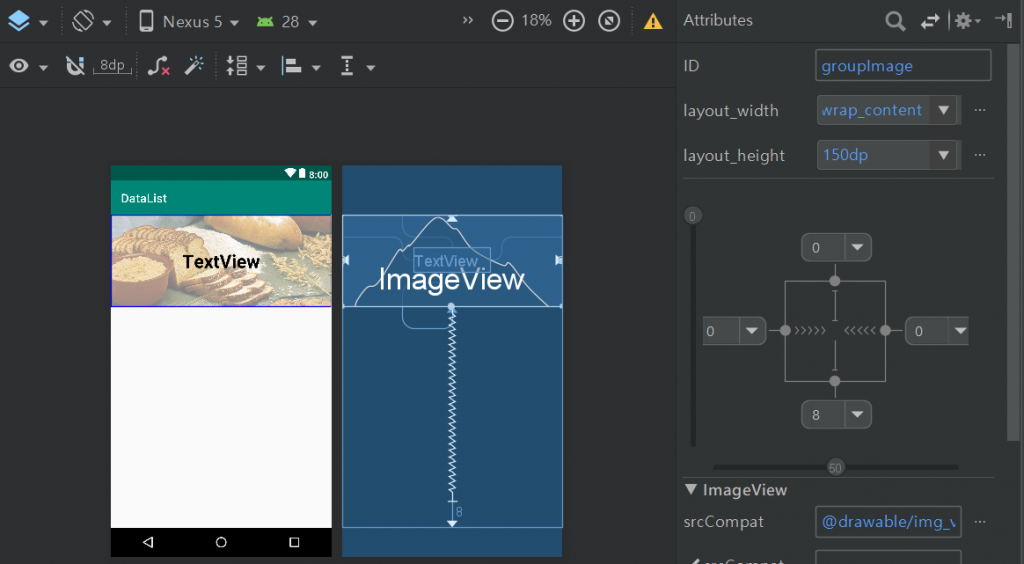Search attributes with the magnifier icon
This screenshot has width=1024, height=564.
tap(895, 21)
